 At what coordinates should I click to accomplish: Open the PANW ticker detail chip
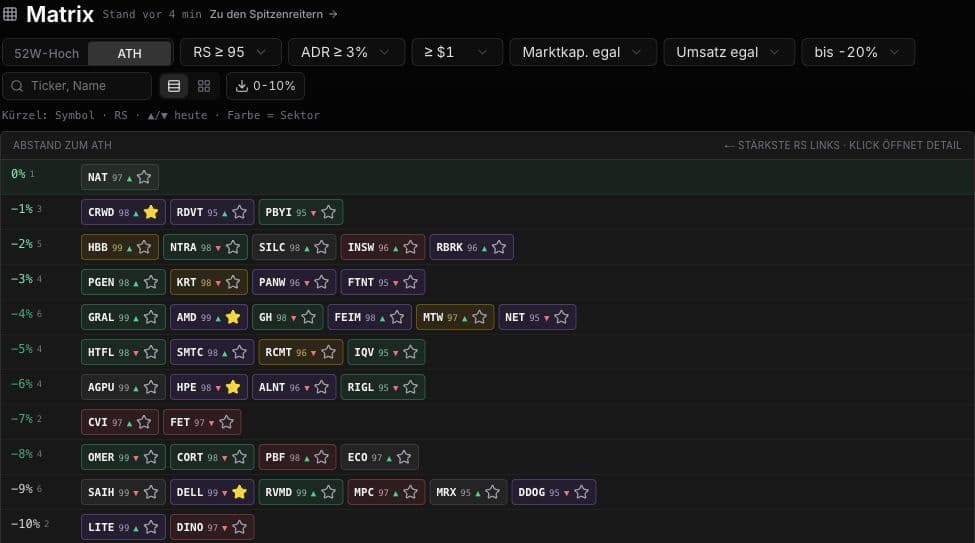pos(293,282)
